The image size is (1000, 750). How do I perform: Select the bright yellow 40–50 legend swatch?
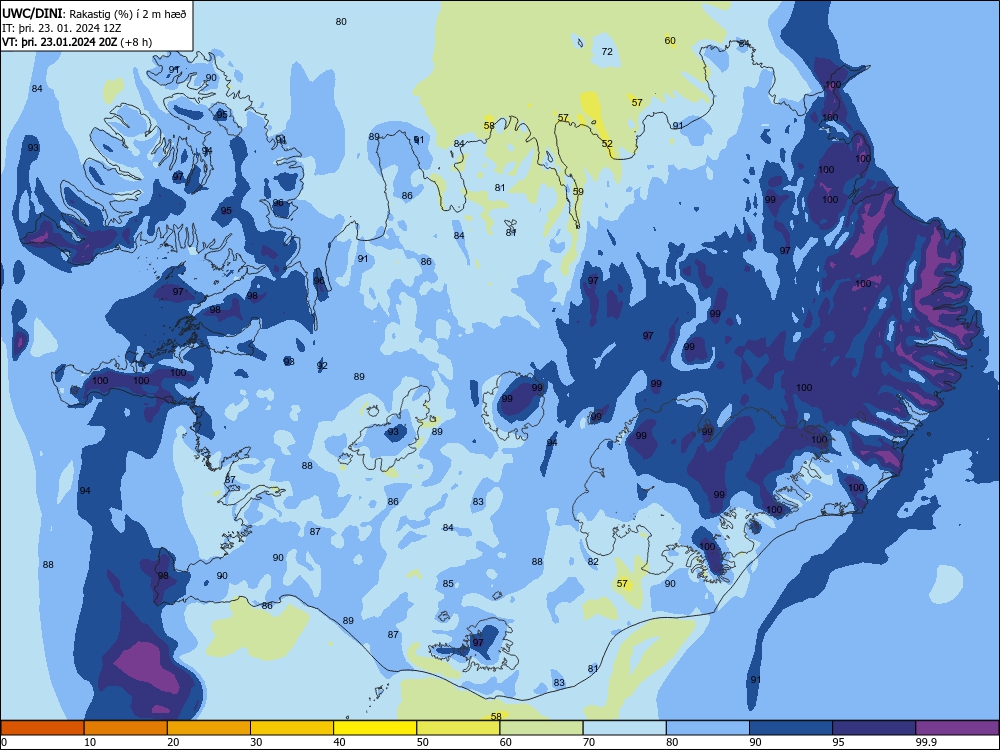click(x=375, y=728)
